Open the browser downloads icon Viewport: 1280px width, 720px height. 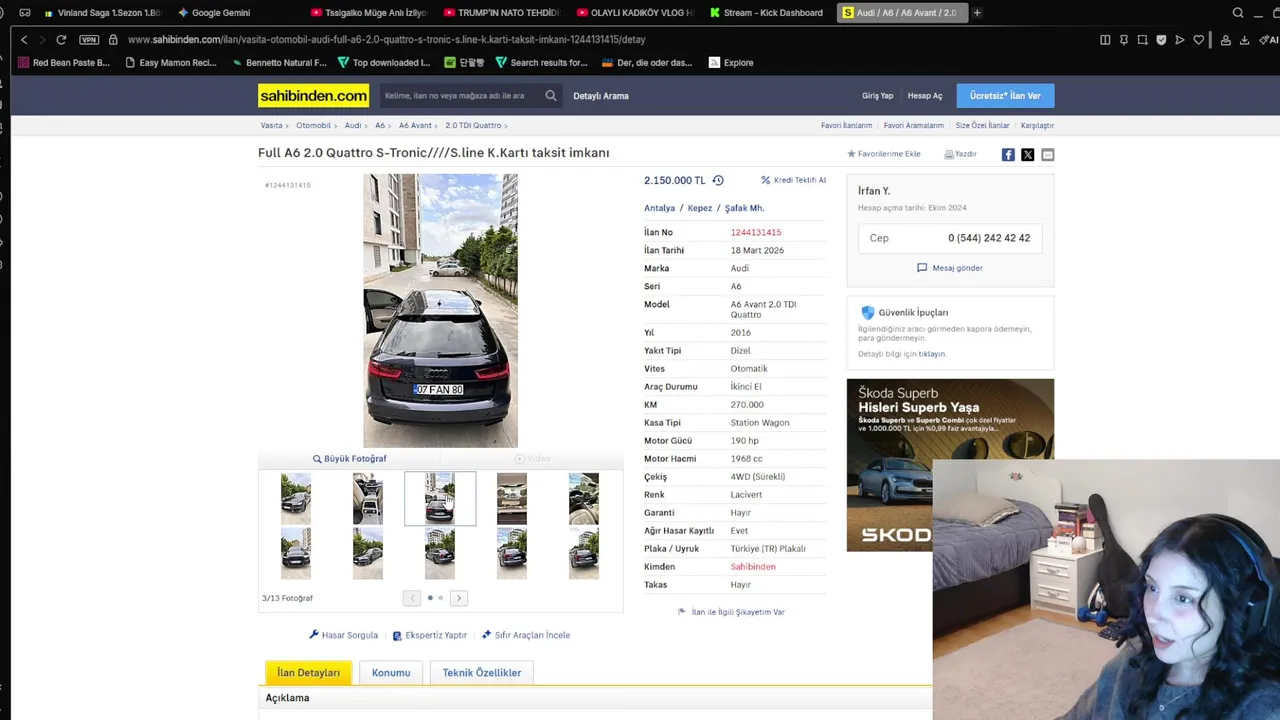pyautogui.click(x=1244, y=40)
